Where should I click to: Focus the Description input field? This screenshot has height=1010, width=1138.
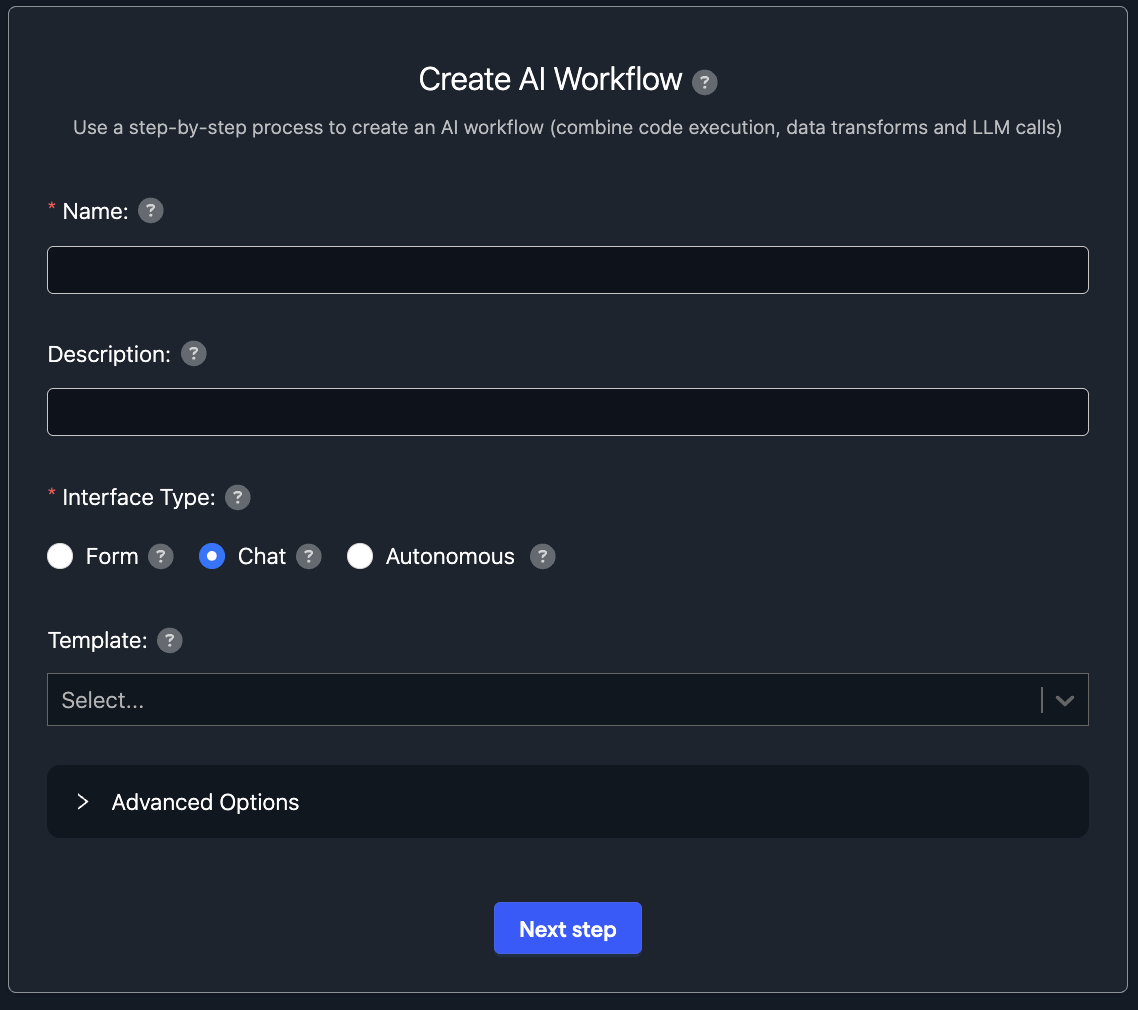(x=567, y=412)
